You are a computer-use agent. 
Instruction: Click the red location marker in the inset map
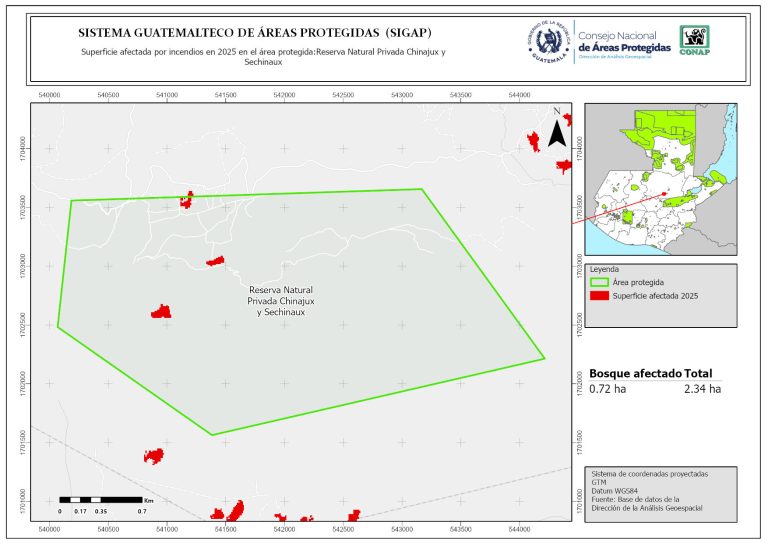tap(664, 196)
